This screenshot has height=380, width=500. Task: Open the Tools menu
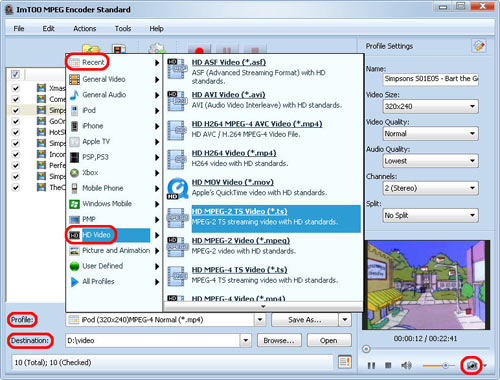[123, 29]
